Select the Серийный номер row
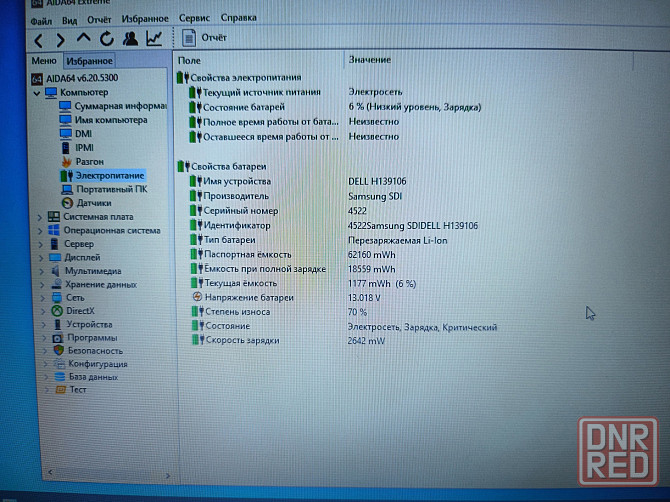Viewport: 670px width, 502px height. 278,211
